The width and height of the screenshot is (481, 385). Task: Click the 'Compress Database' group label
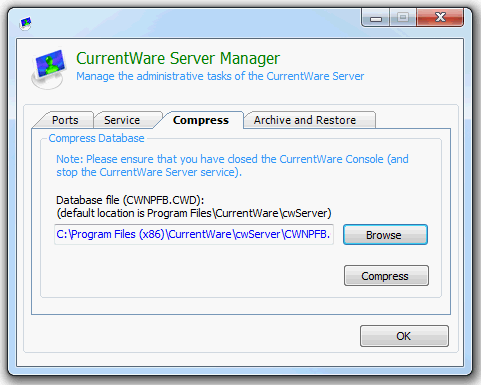(96, 138)
